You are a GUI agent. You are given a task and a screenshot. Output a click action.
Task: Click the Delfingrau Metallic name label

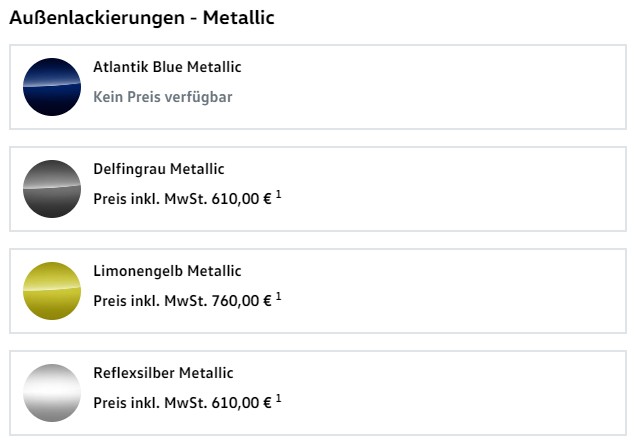(159, 170)
